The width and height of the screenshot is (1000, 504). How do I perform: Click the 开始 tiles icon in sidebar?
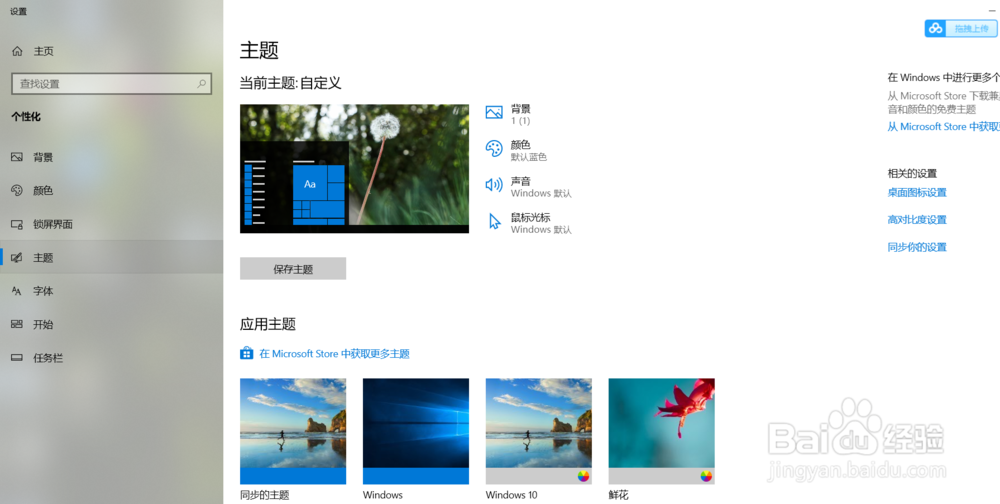[17, 324]
